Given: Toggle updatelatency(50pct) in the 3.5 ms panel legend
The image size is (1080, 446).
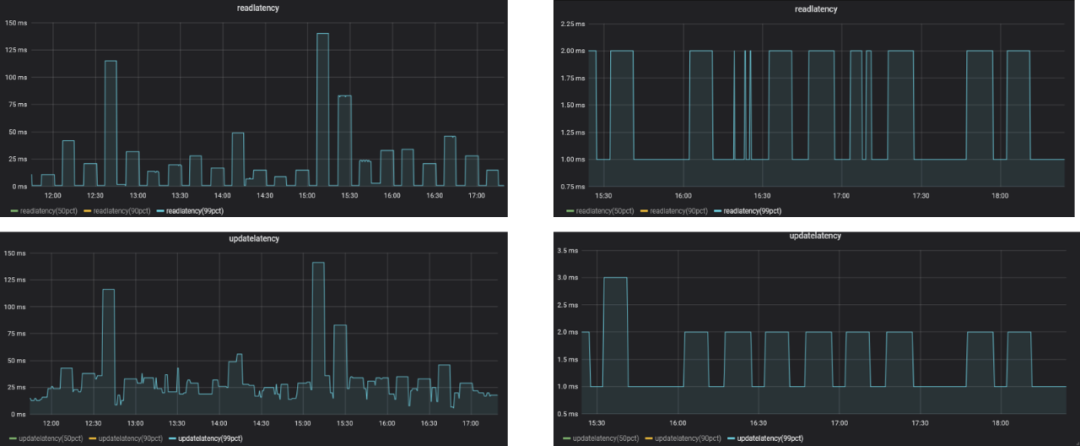Looking at the screenshot, I should 603,438.
